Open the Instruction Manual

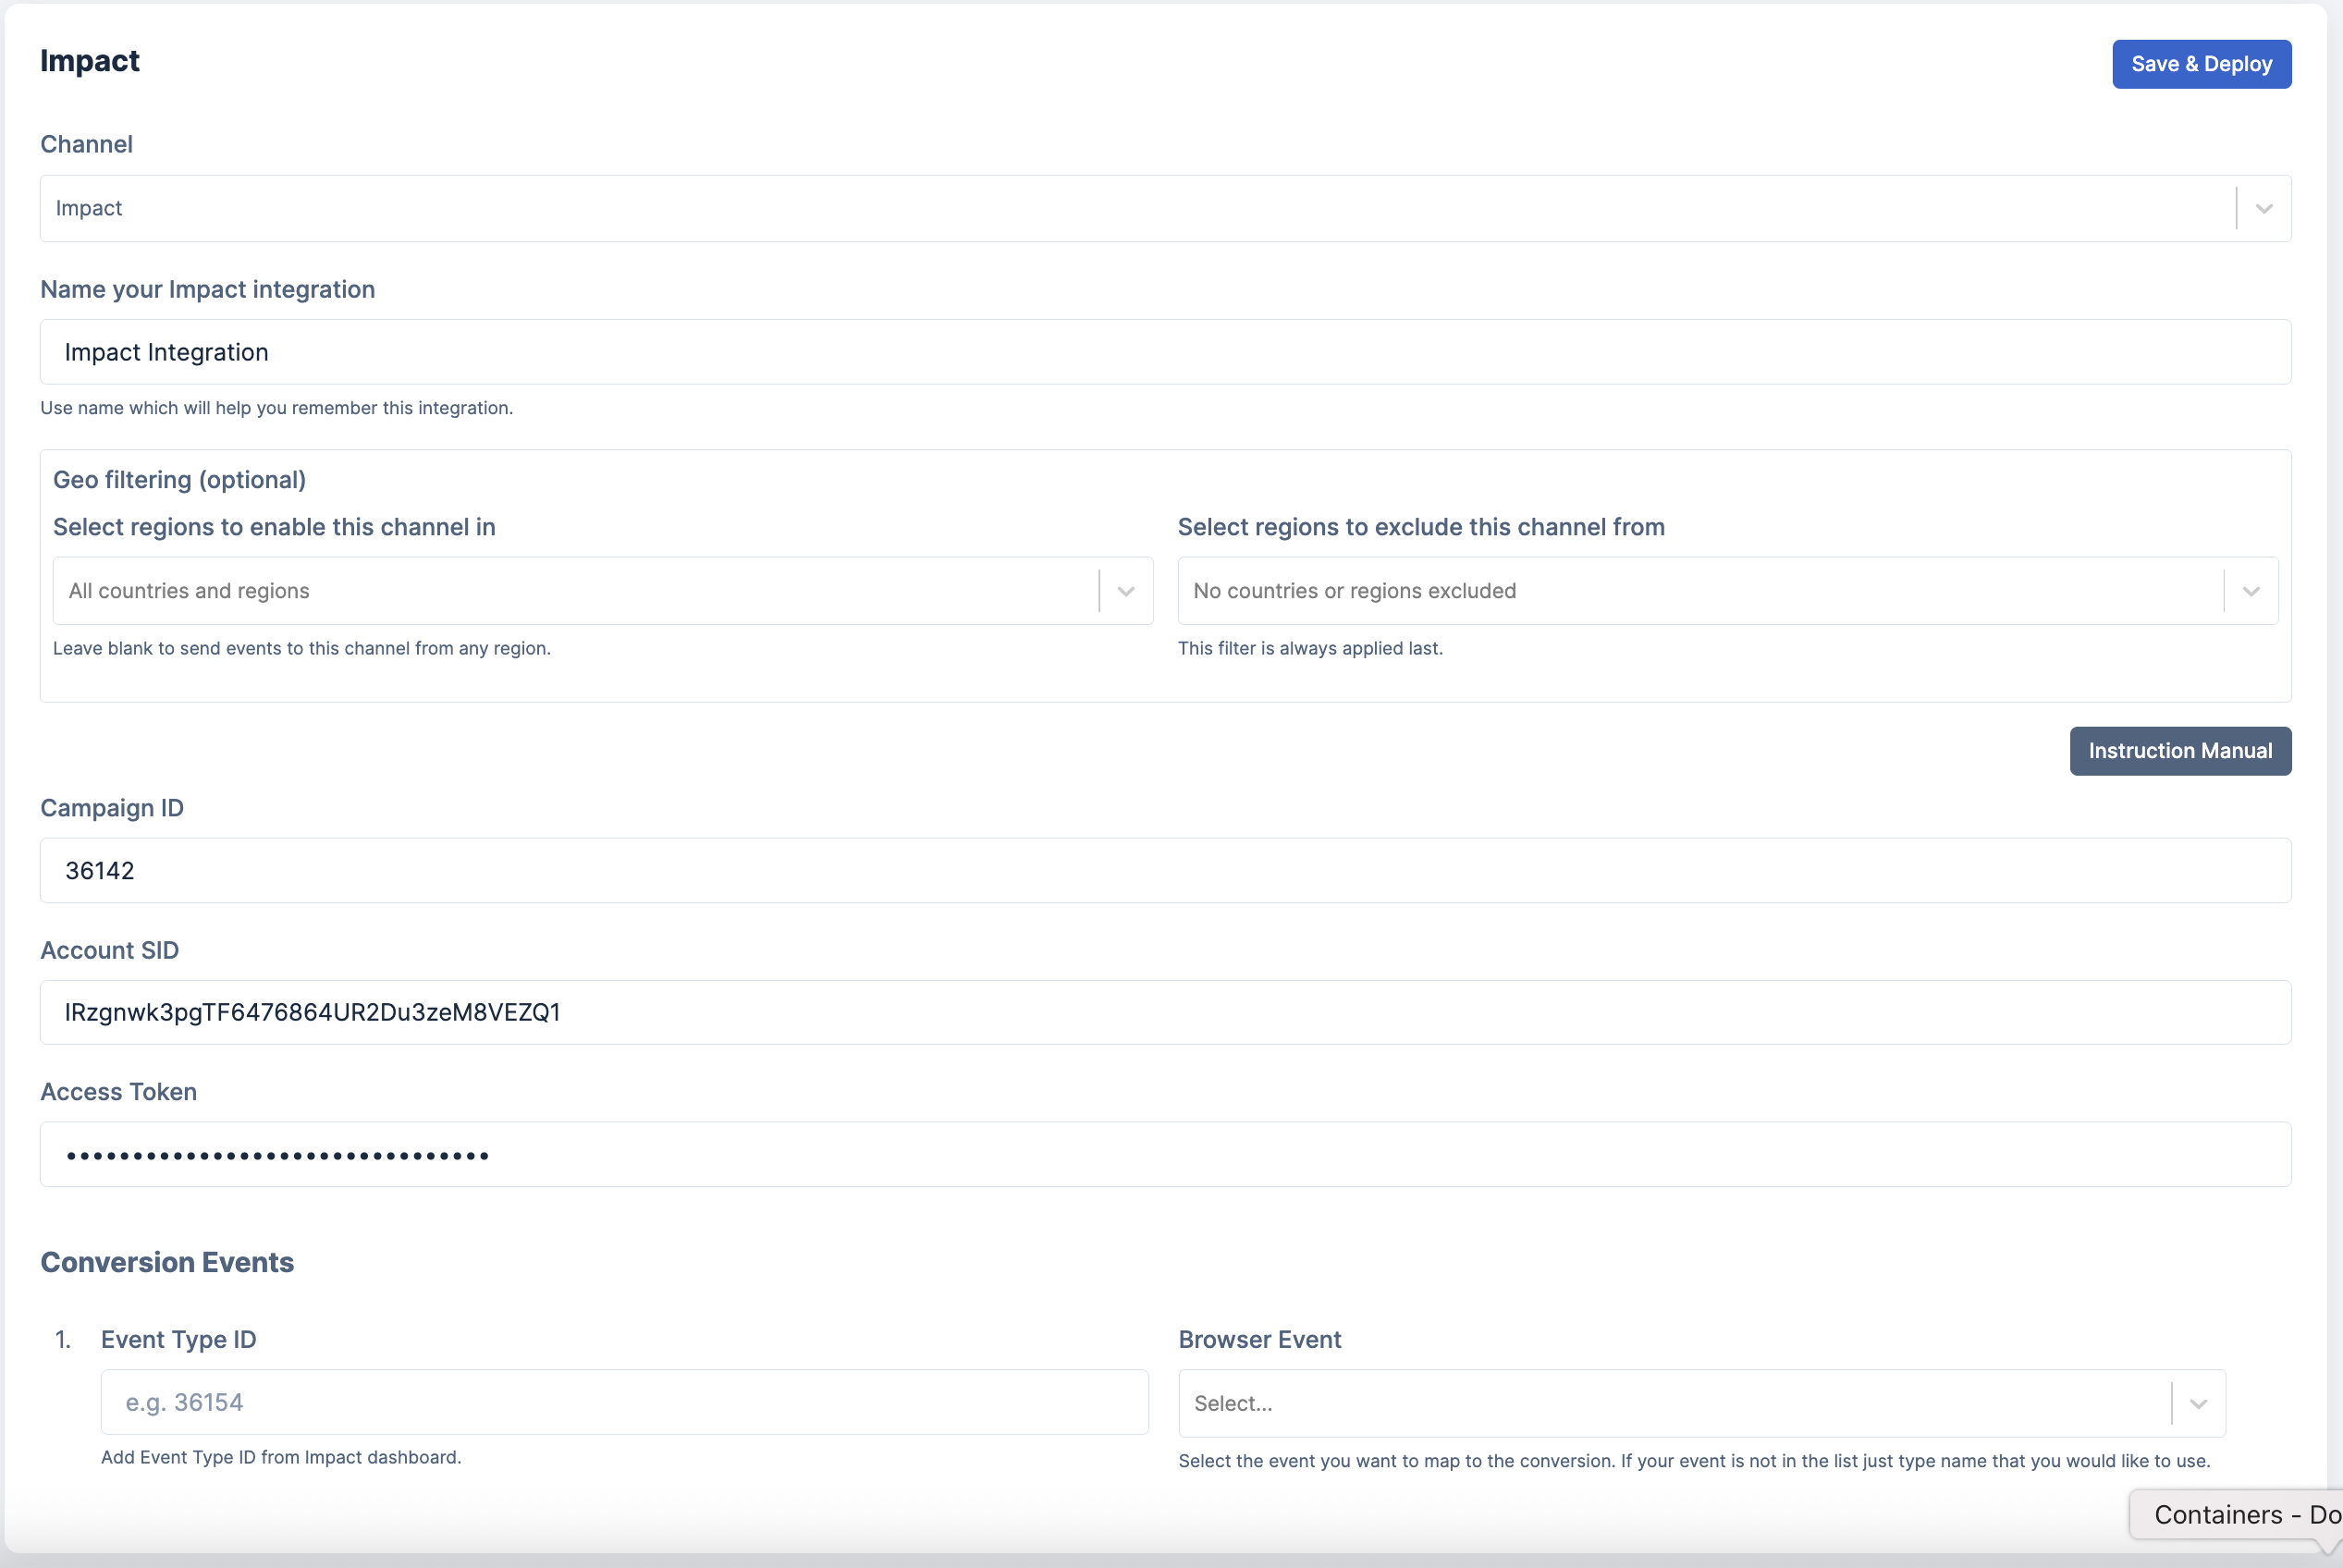[2179, 751]
